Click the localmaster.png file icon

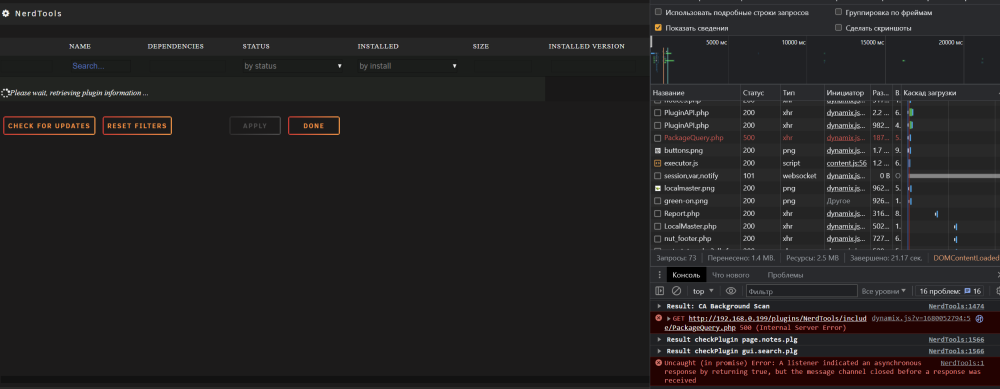point(658,189)
